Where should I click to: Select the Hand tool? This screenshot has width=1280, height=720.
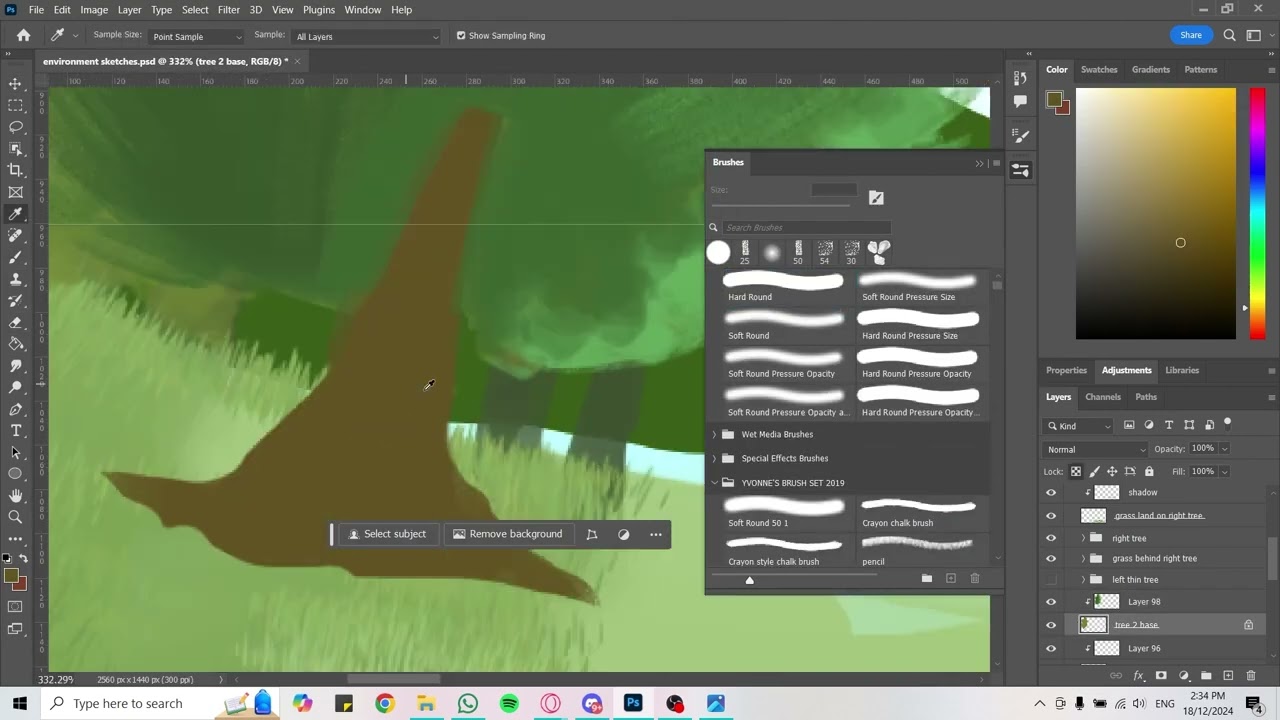point(16,496)
